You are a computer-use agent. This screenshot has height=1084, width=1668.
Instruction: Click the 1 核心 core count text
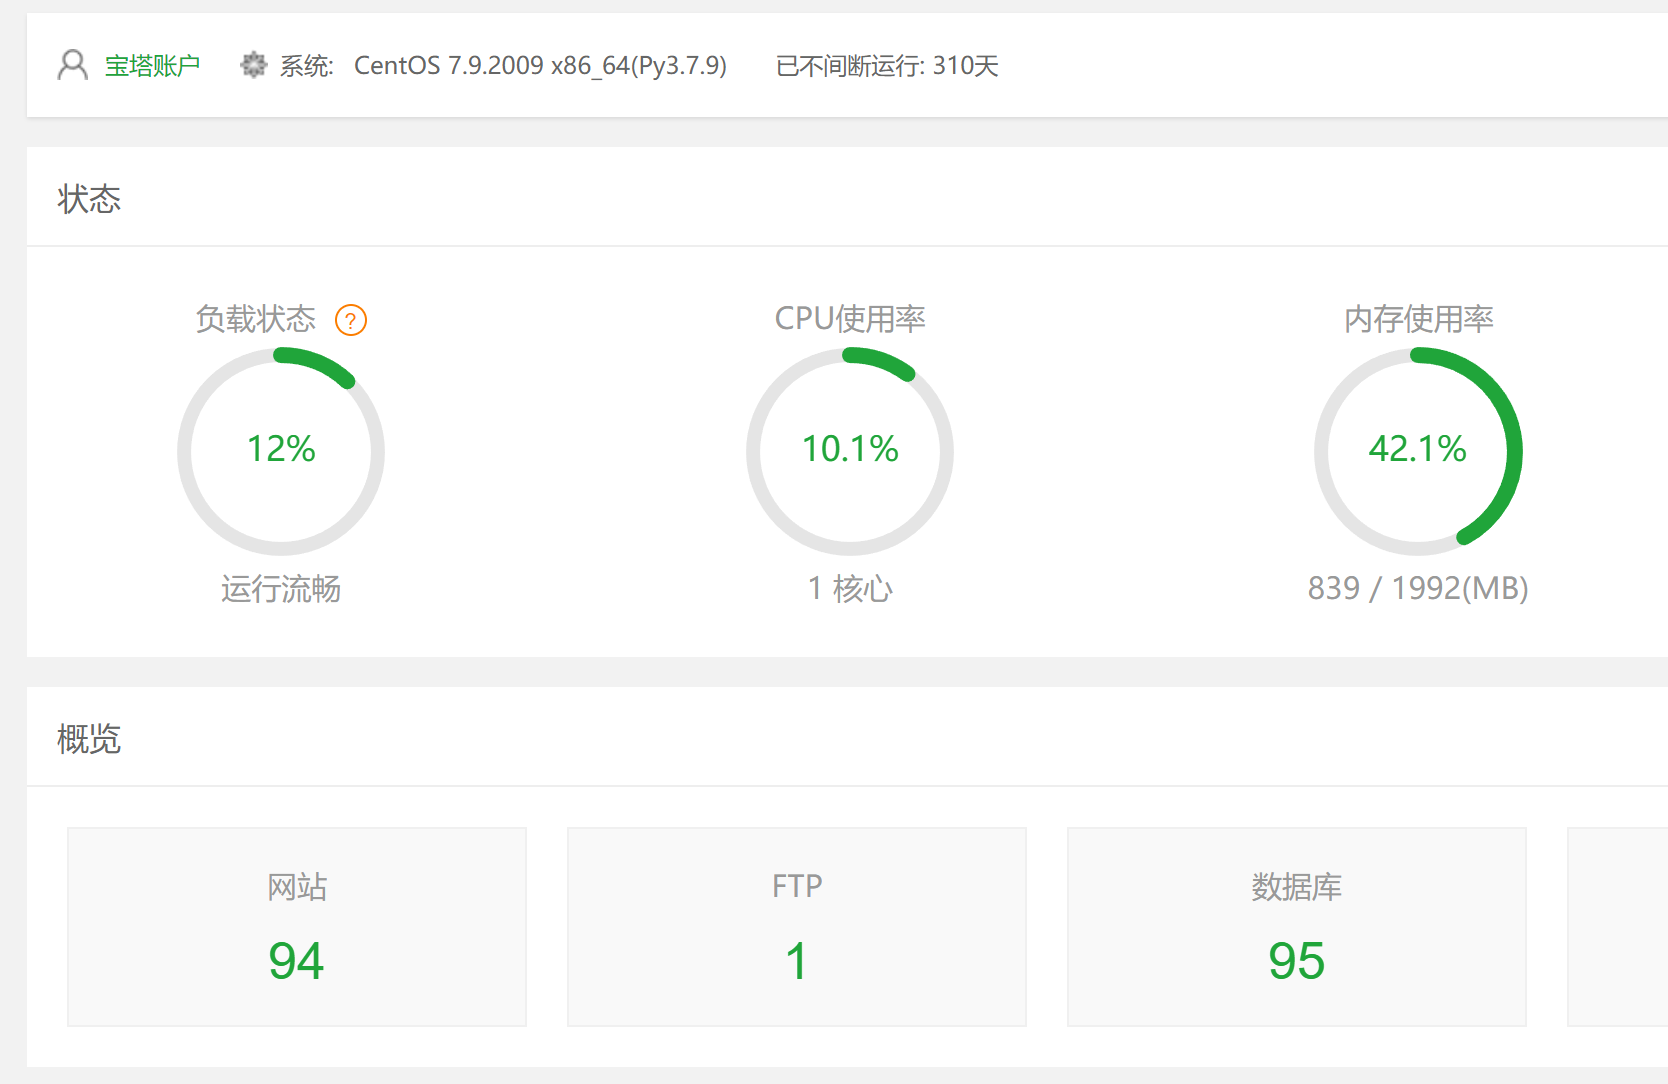(x=850, y=589)
